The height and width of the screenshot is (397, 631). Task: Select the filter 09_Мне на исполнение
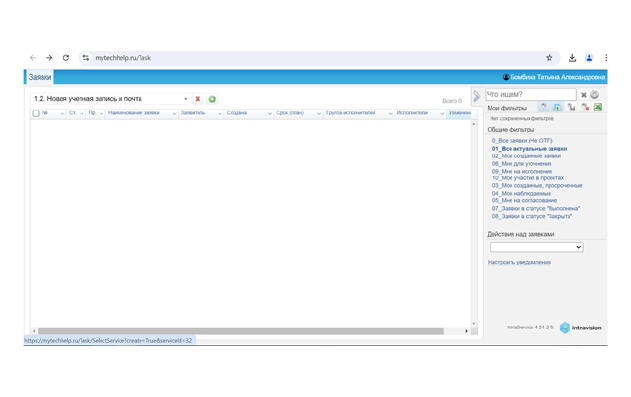[x=522, y=171]
